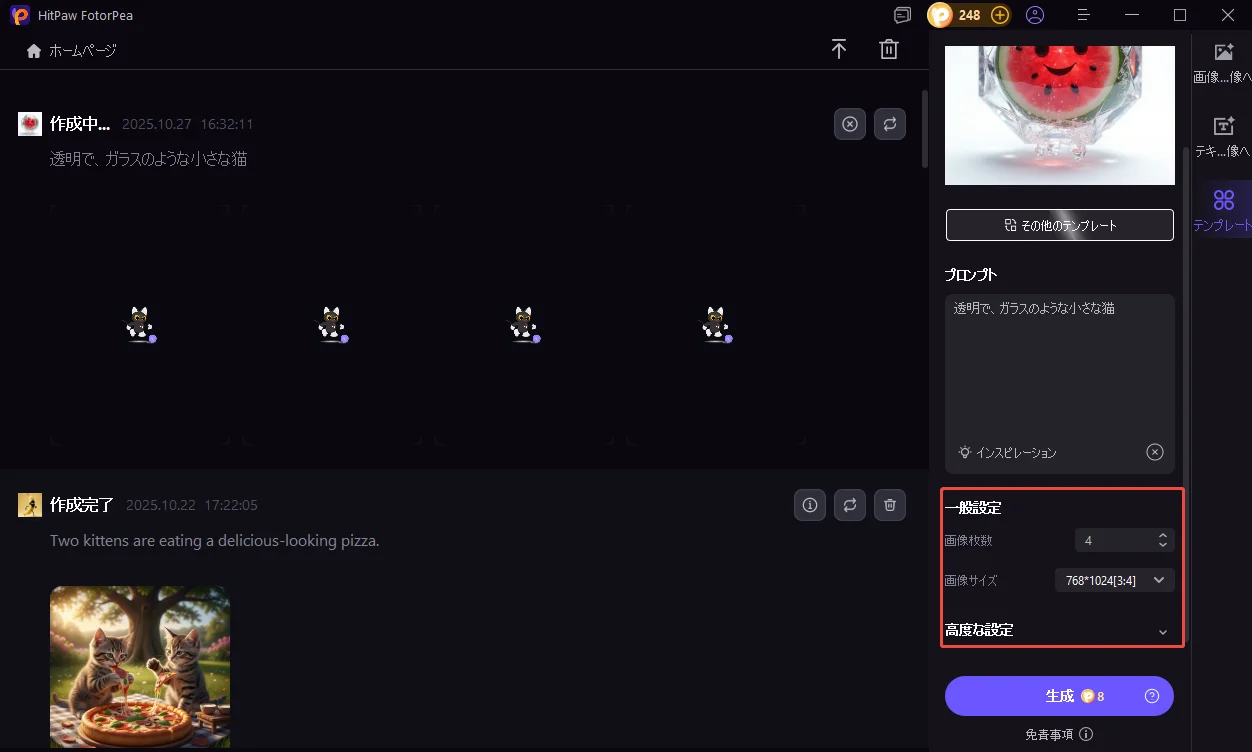Increase the image count stepper
Image resolution: width=1252 pixels, height=752 pixels.
click(x=1162, y=535)
